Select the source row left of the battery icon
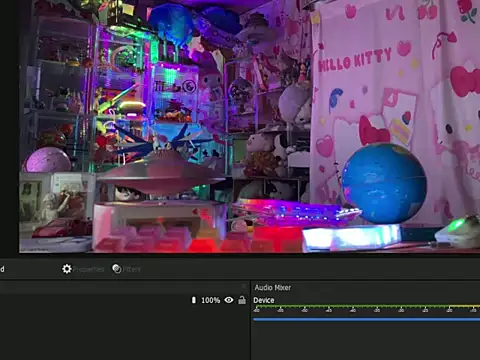 95,300
